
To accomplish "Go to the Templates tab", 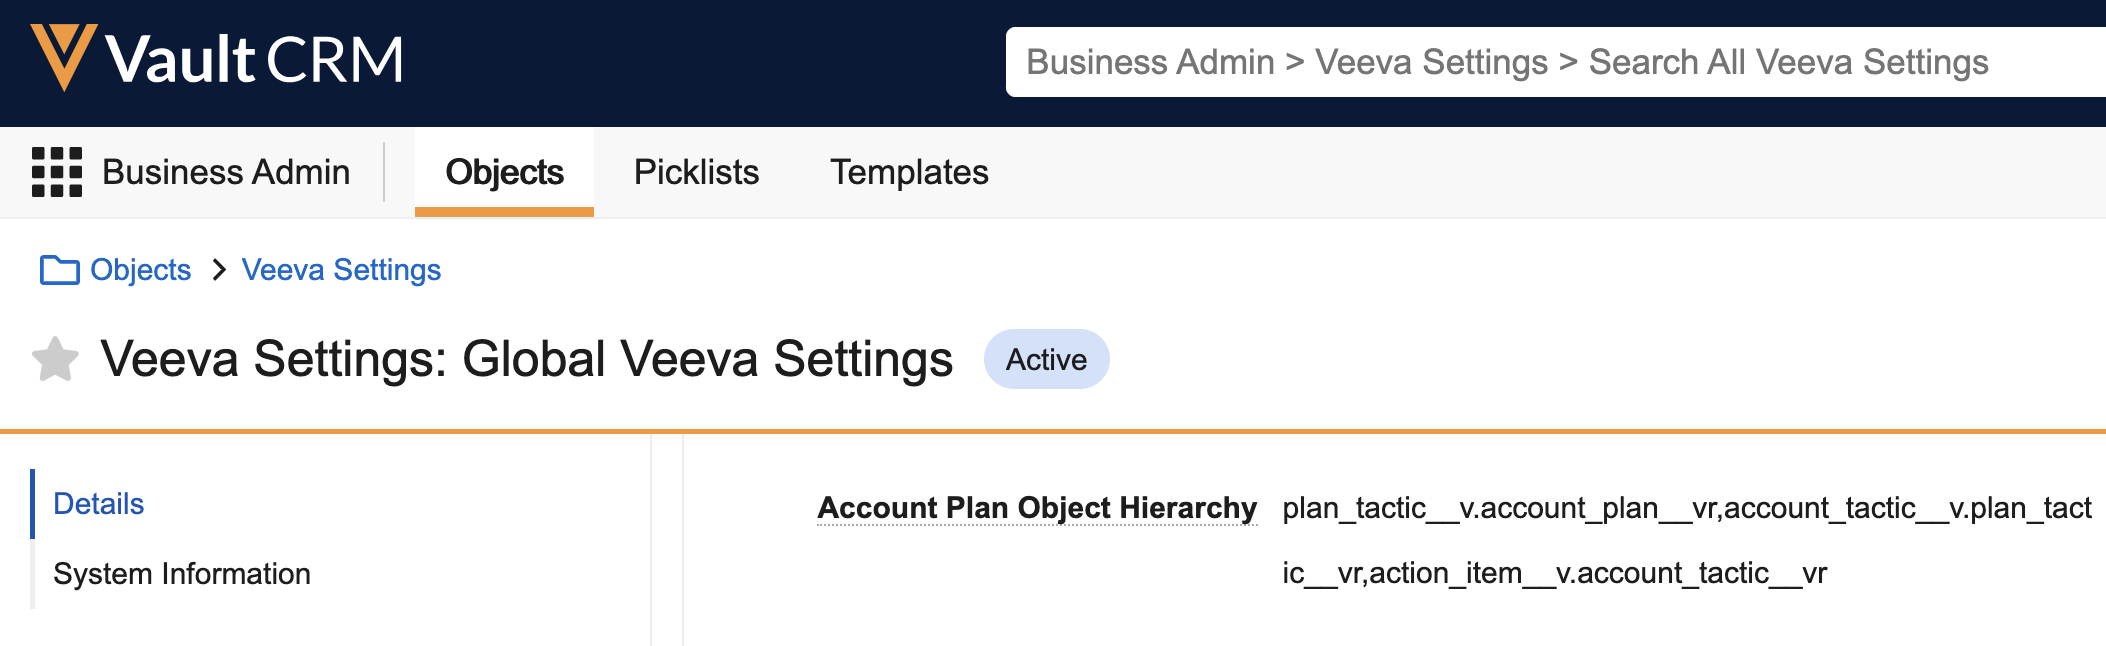I will tap(908, 172).
